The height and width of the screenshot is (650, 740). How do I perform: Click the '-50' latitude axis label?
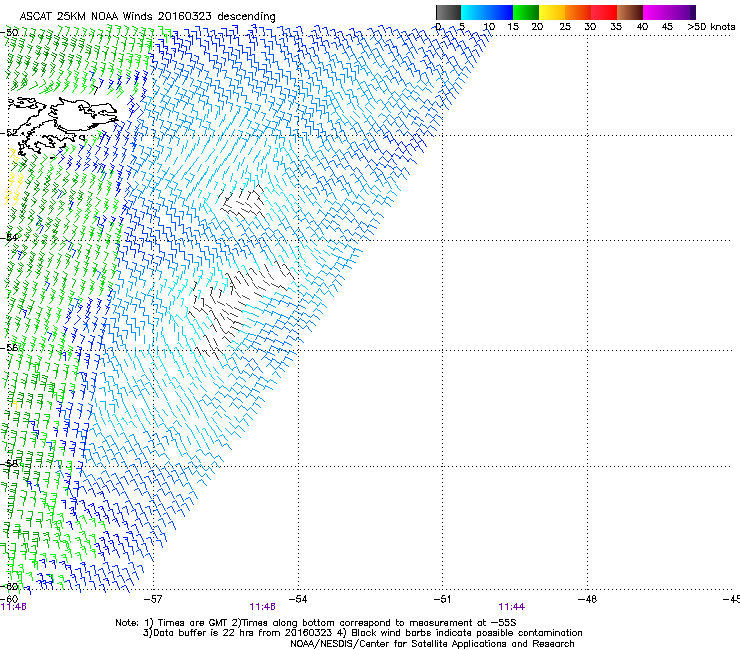pos(9,33)
